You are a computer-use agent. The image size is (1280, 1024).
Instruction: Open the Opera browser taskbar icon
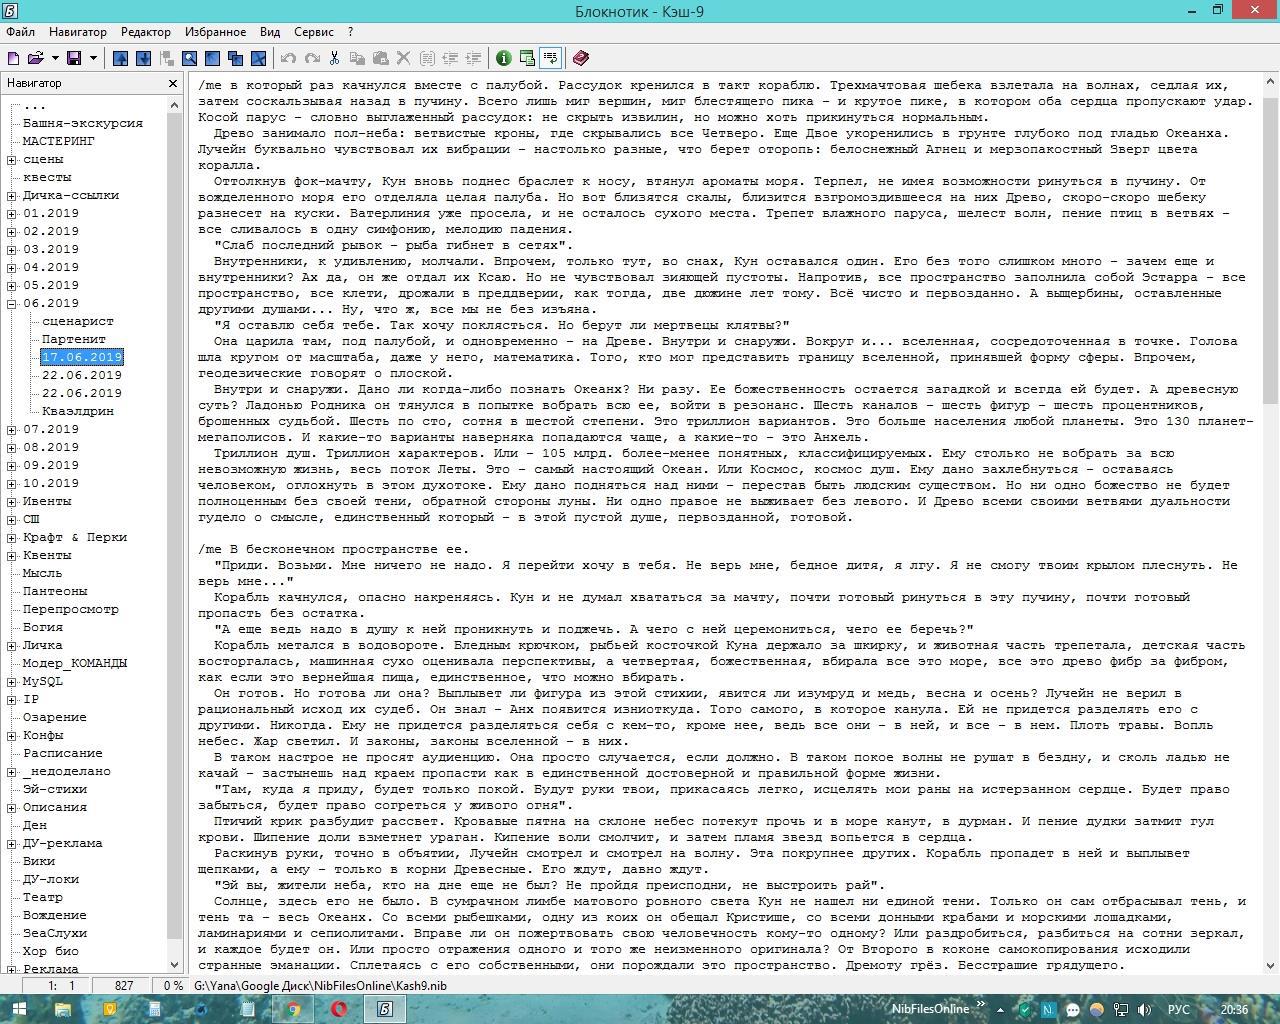tap(339, 1009)
